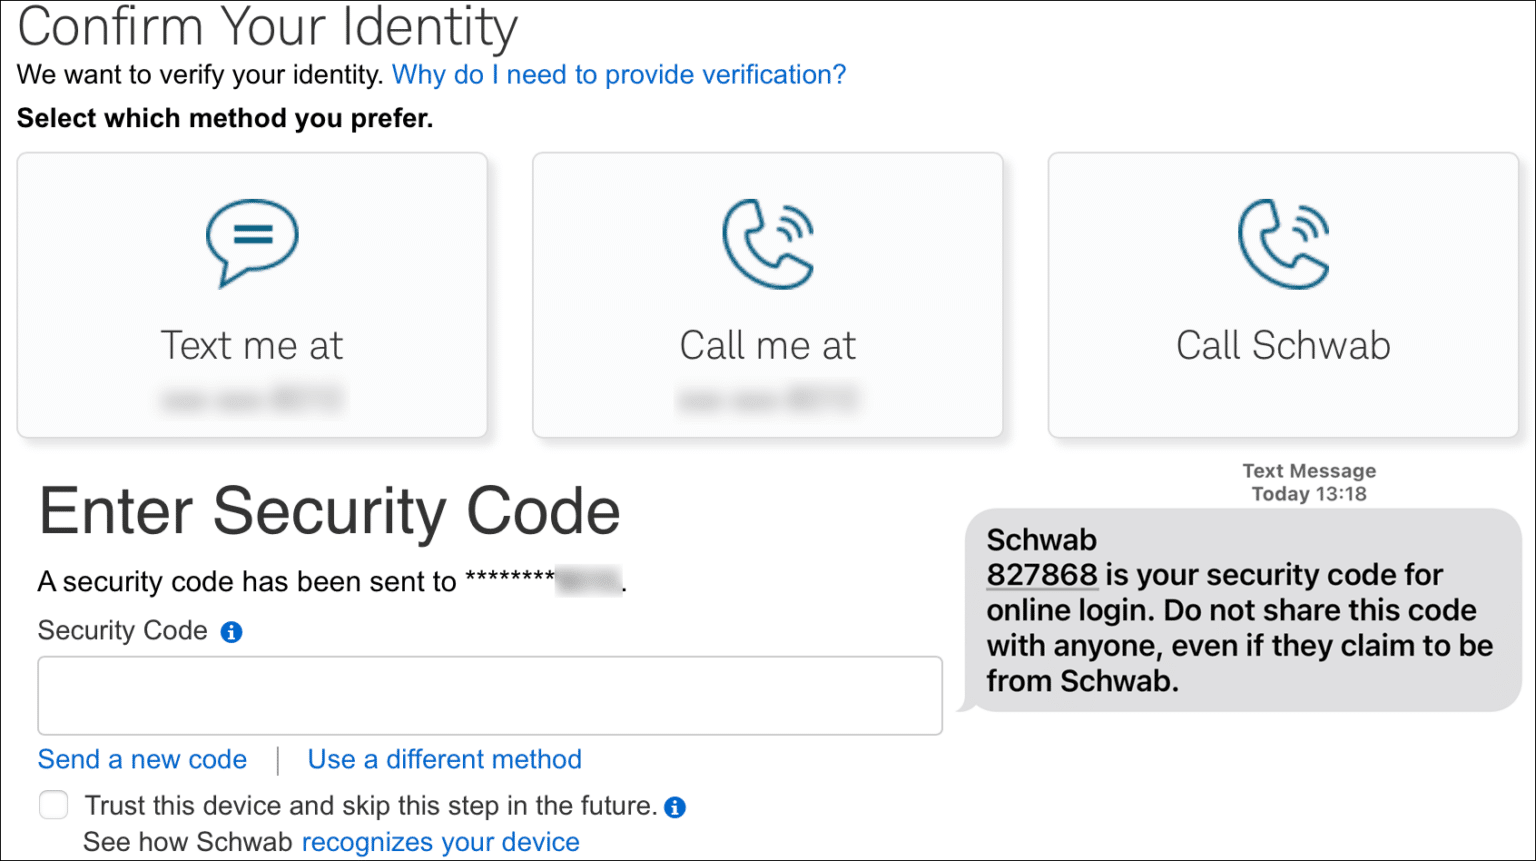1536x861 pixels.
Task: Click the recognizes your device link
Action: 440,842
